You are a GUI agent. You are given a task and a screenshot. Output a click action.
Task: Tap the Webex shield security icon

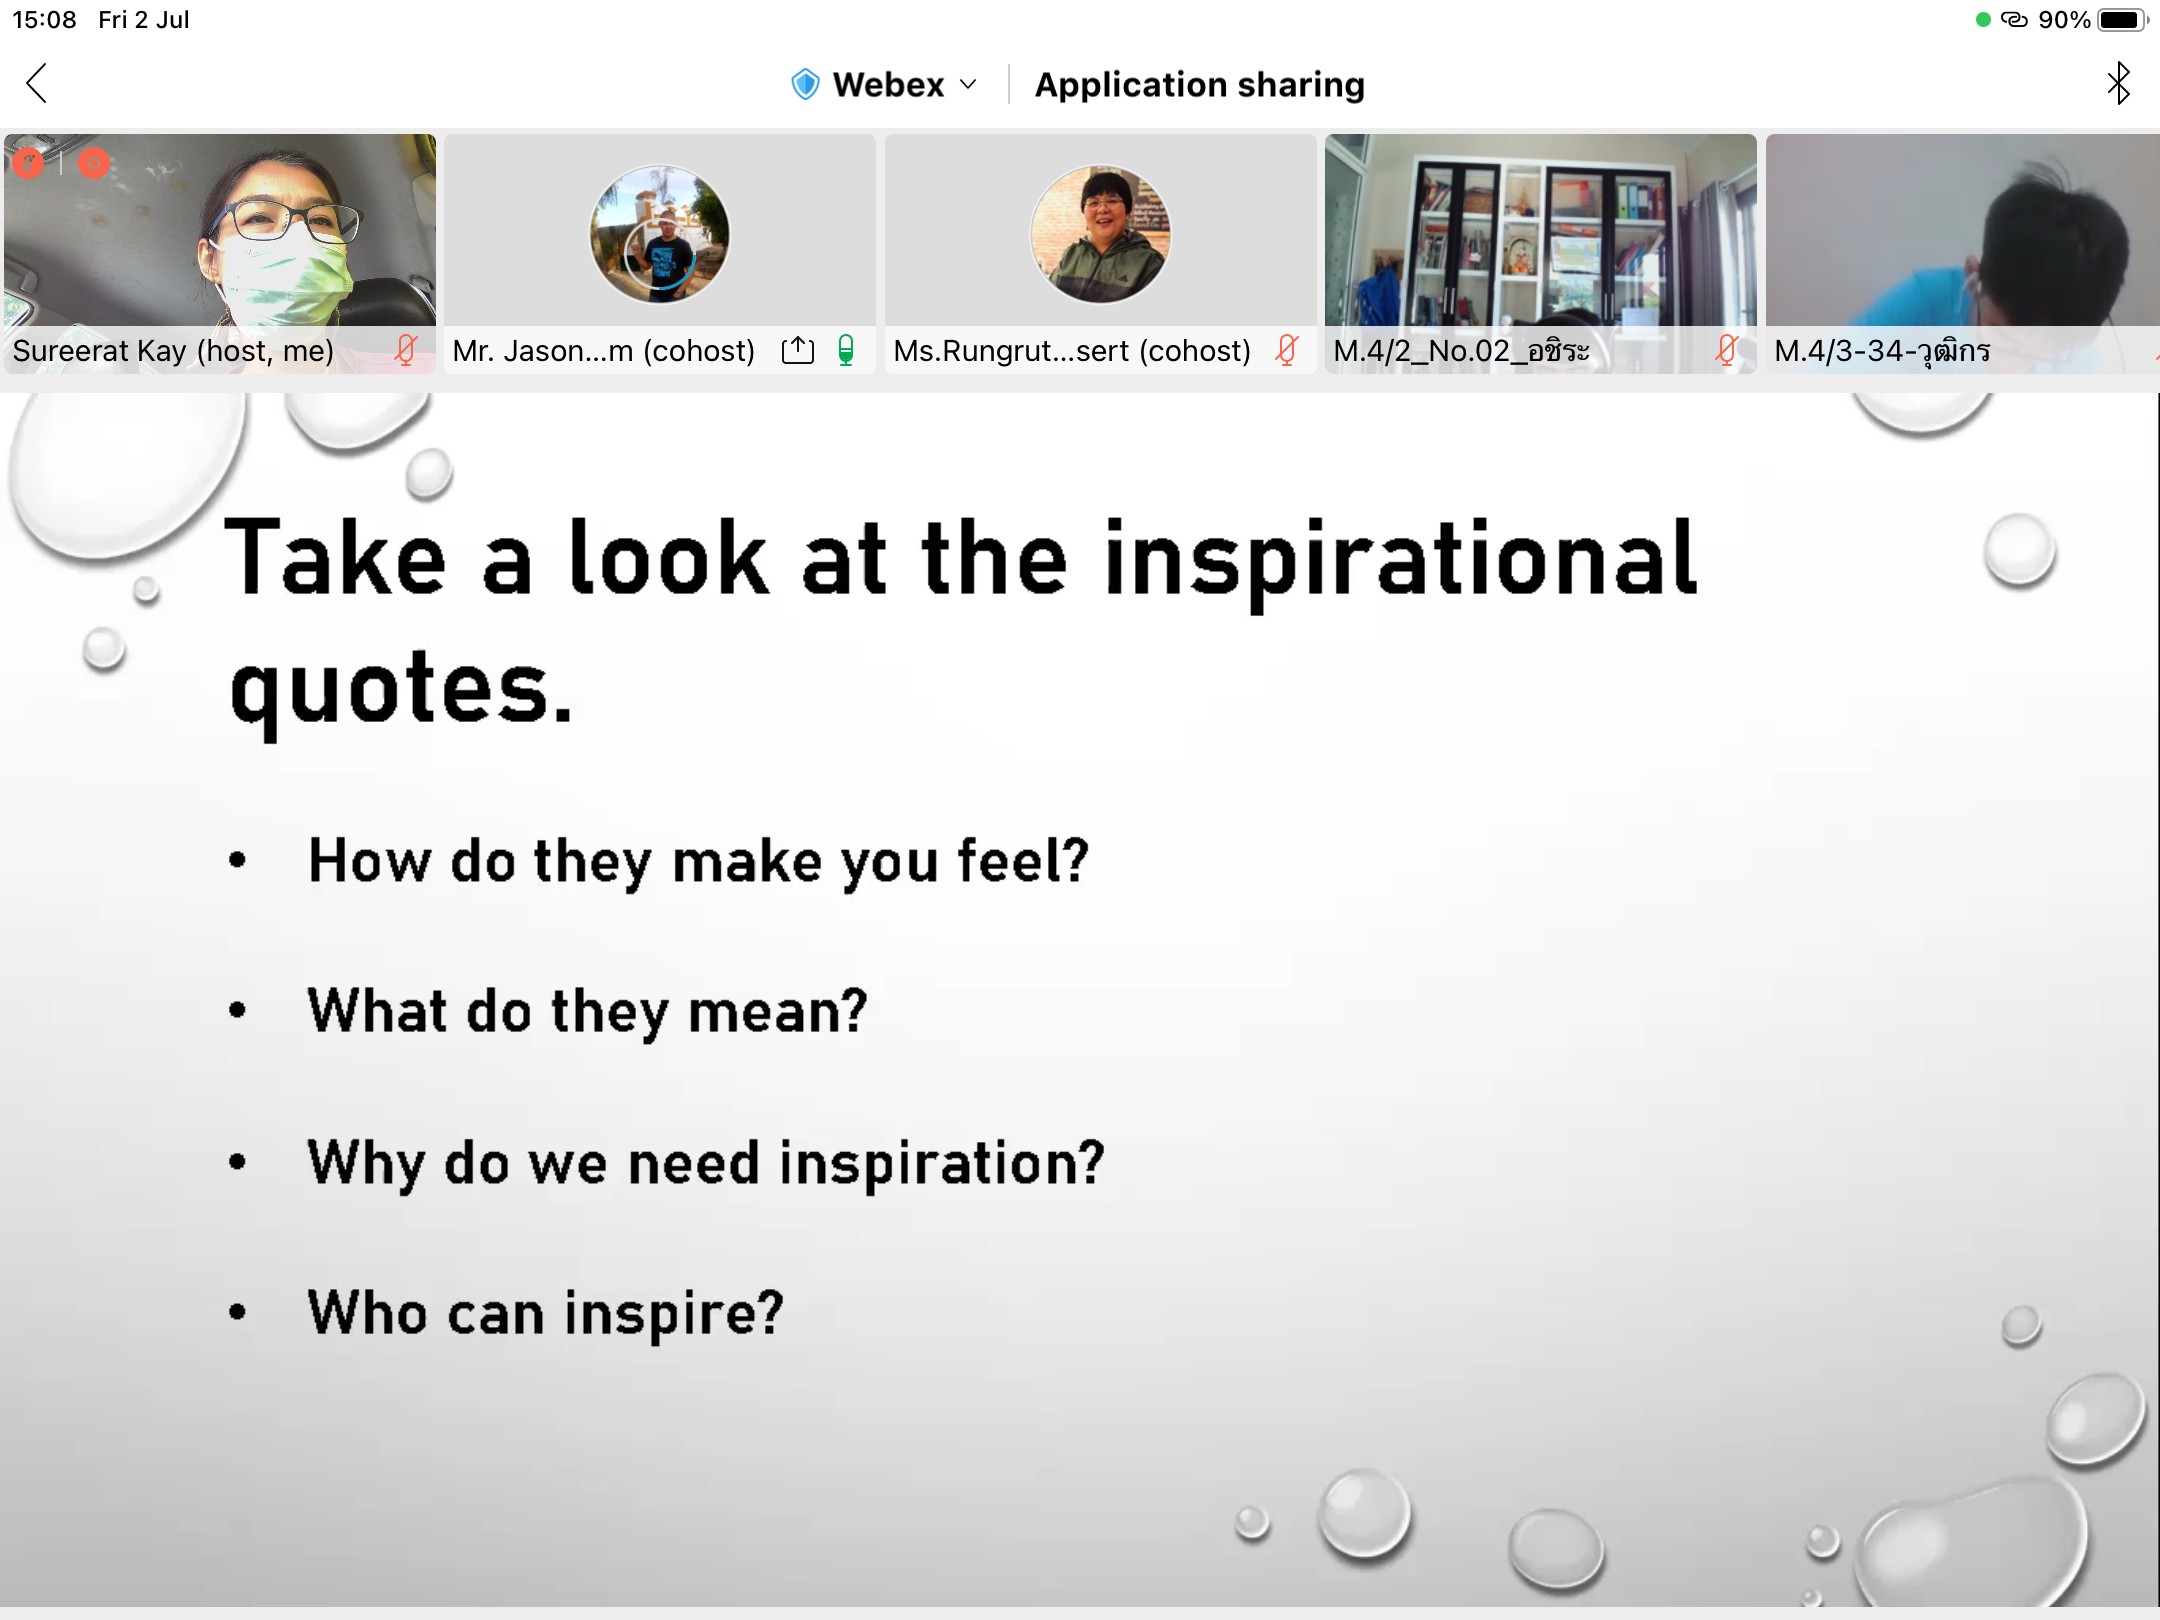point(805,84)
